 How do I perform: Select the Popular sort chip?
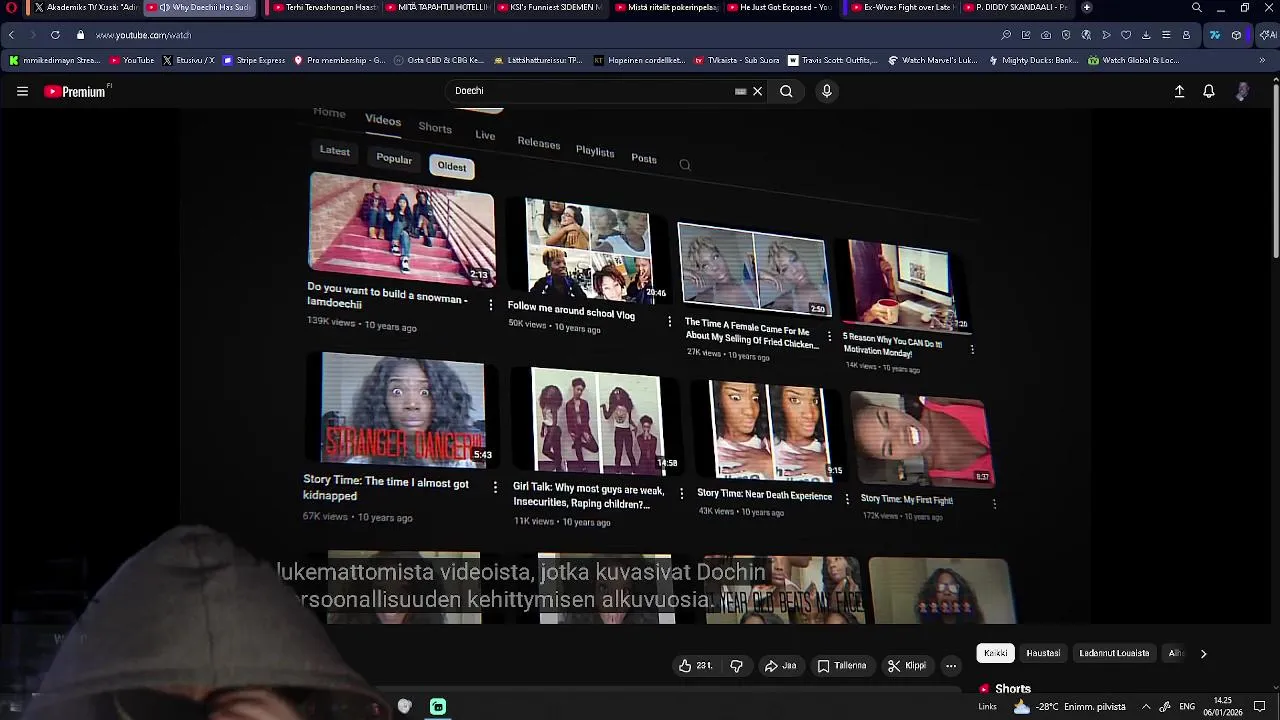[394, 159]
